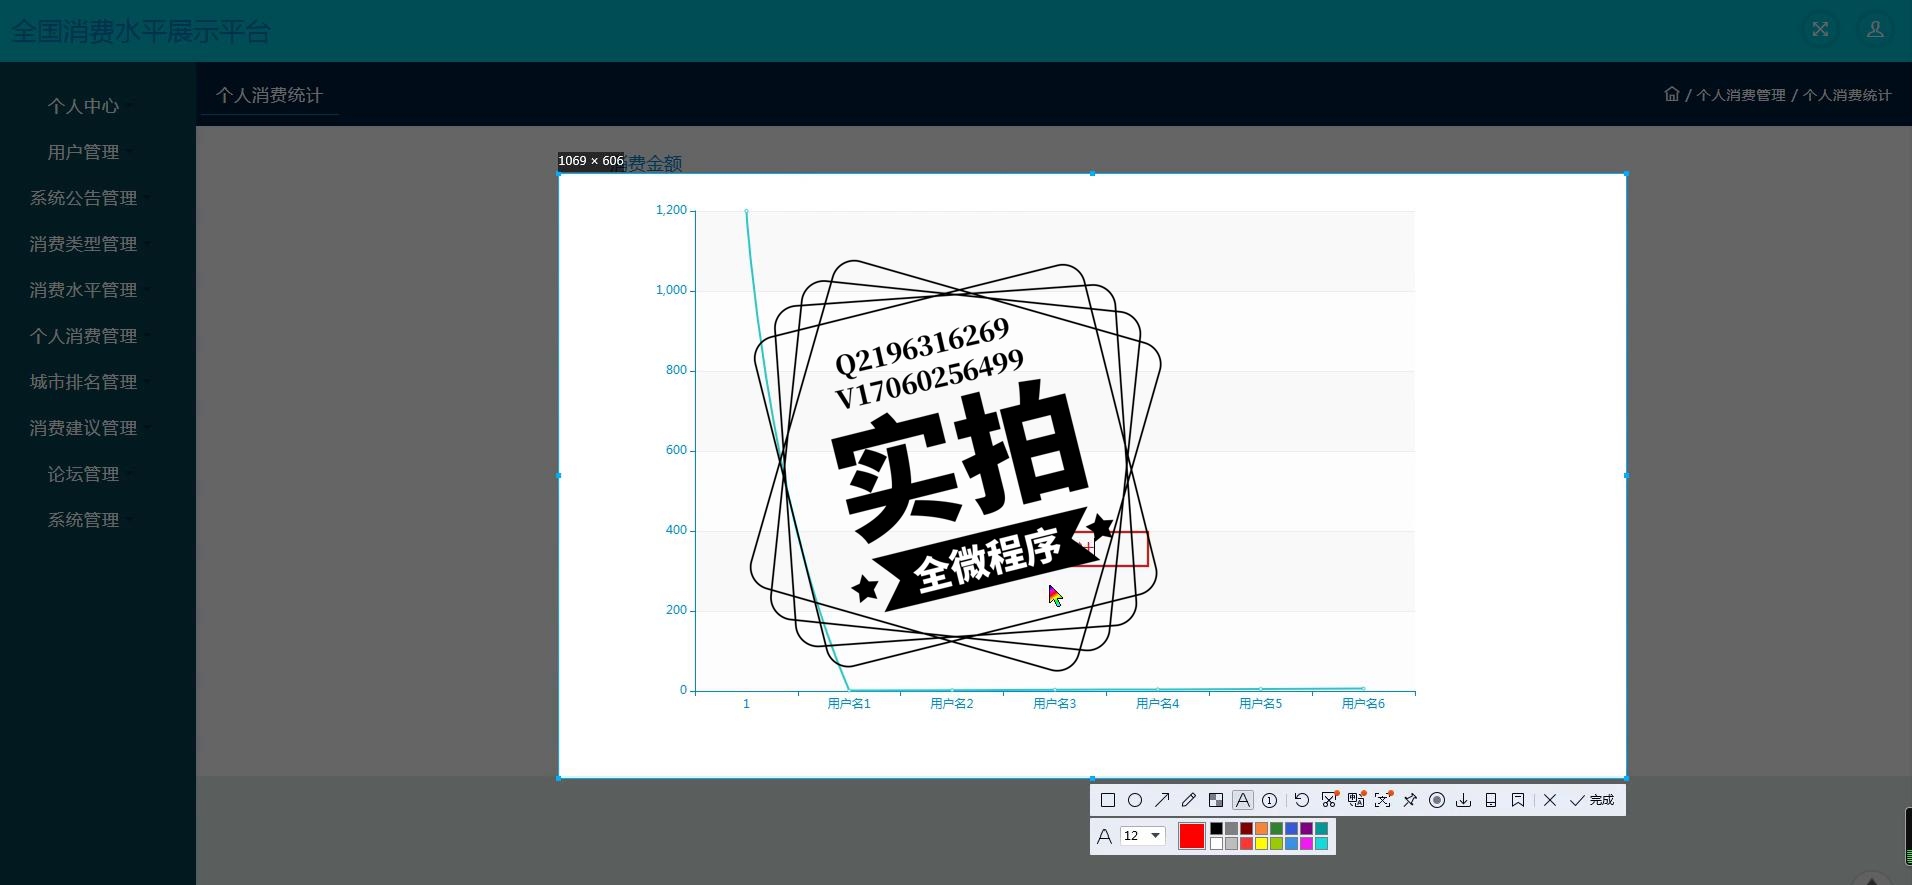Viewport: 1912px width, 885px height.
Task: Click the 用户名1 axis label
Action: [849, 704]
